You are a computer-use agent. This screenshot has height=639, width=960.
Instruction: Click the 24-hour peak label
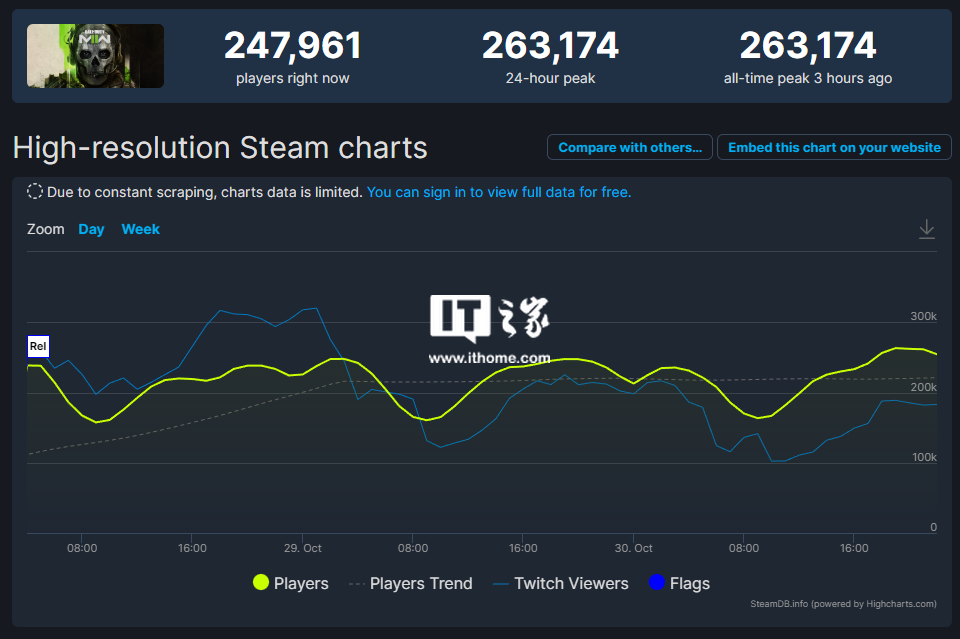pyautogui.click(x=550, y=78)
